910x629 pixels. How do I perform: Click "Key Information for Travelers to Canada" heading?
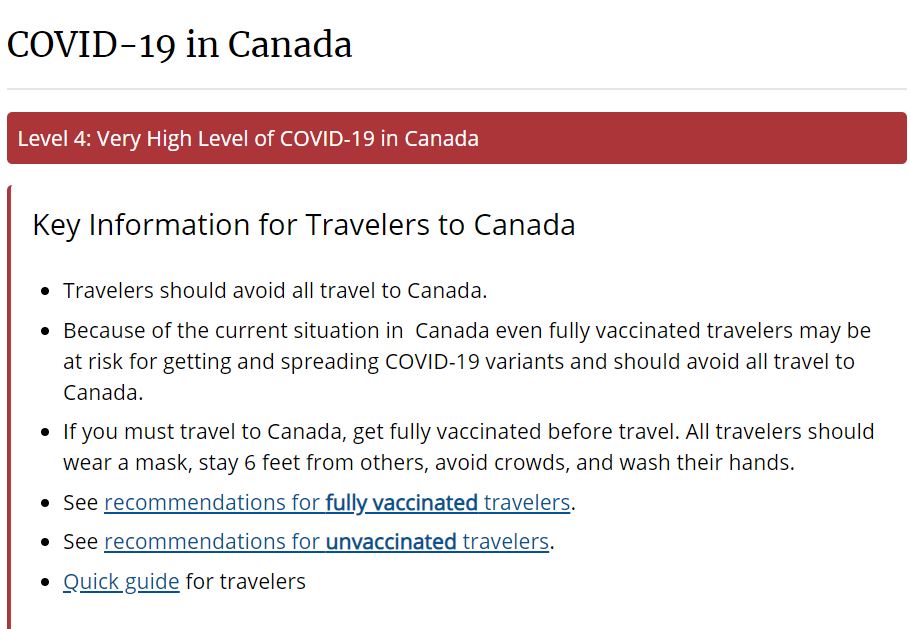point(304,224)
